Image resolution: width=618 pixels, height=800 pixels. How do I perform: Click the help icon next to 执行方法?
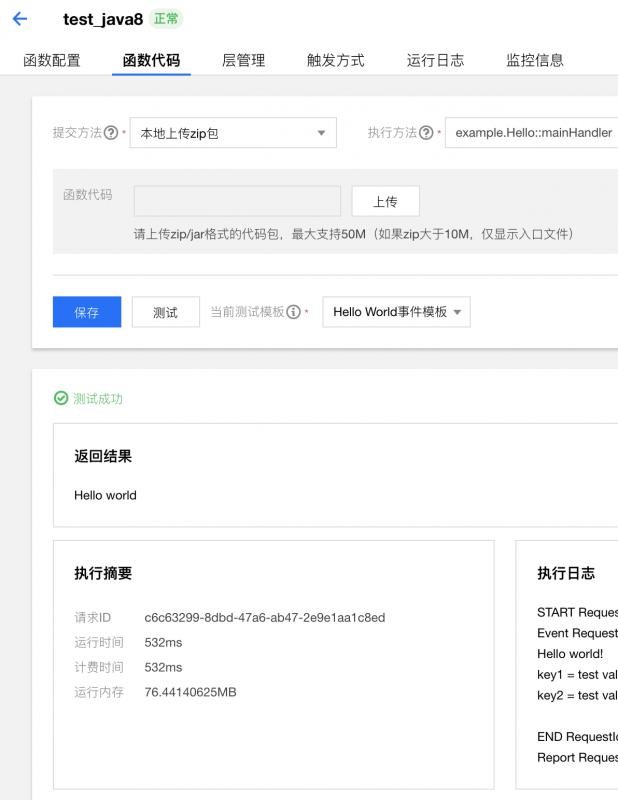pos(426,133)
